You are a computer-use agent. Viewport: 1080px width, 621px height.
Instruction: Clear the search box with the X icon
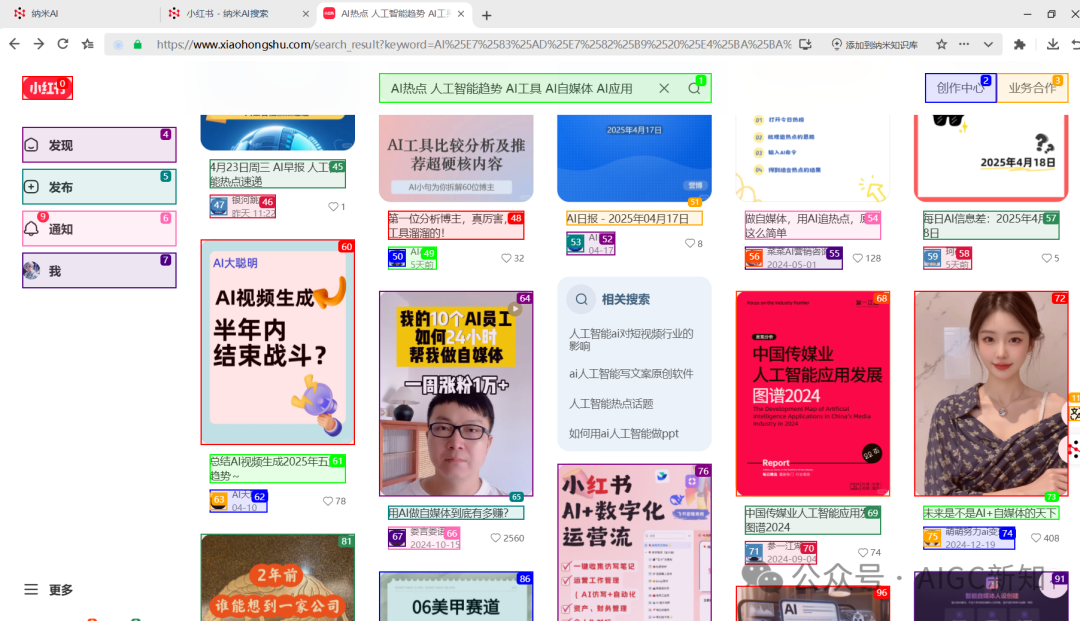(x=664, y=88)
